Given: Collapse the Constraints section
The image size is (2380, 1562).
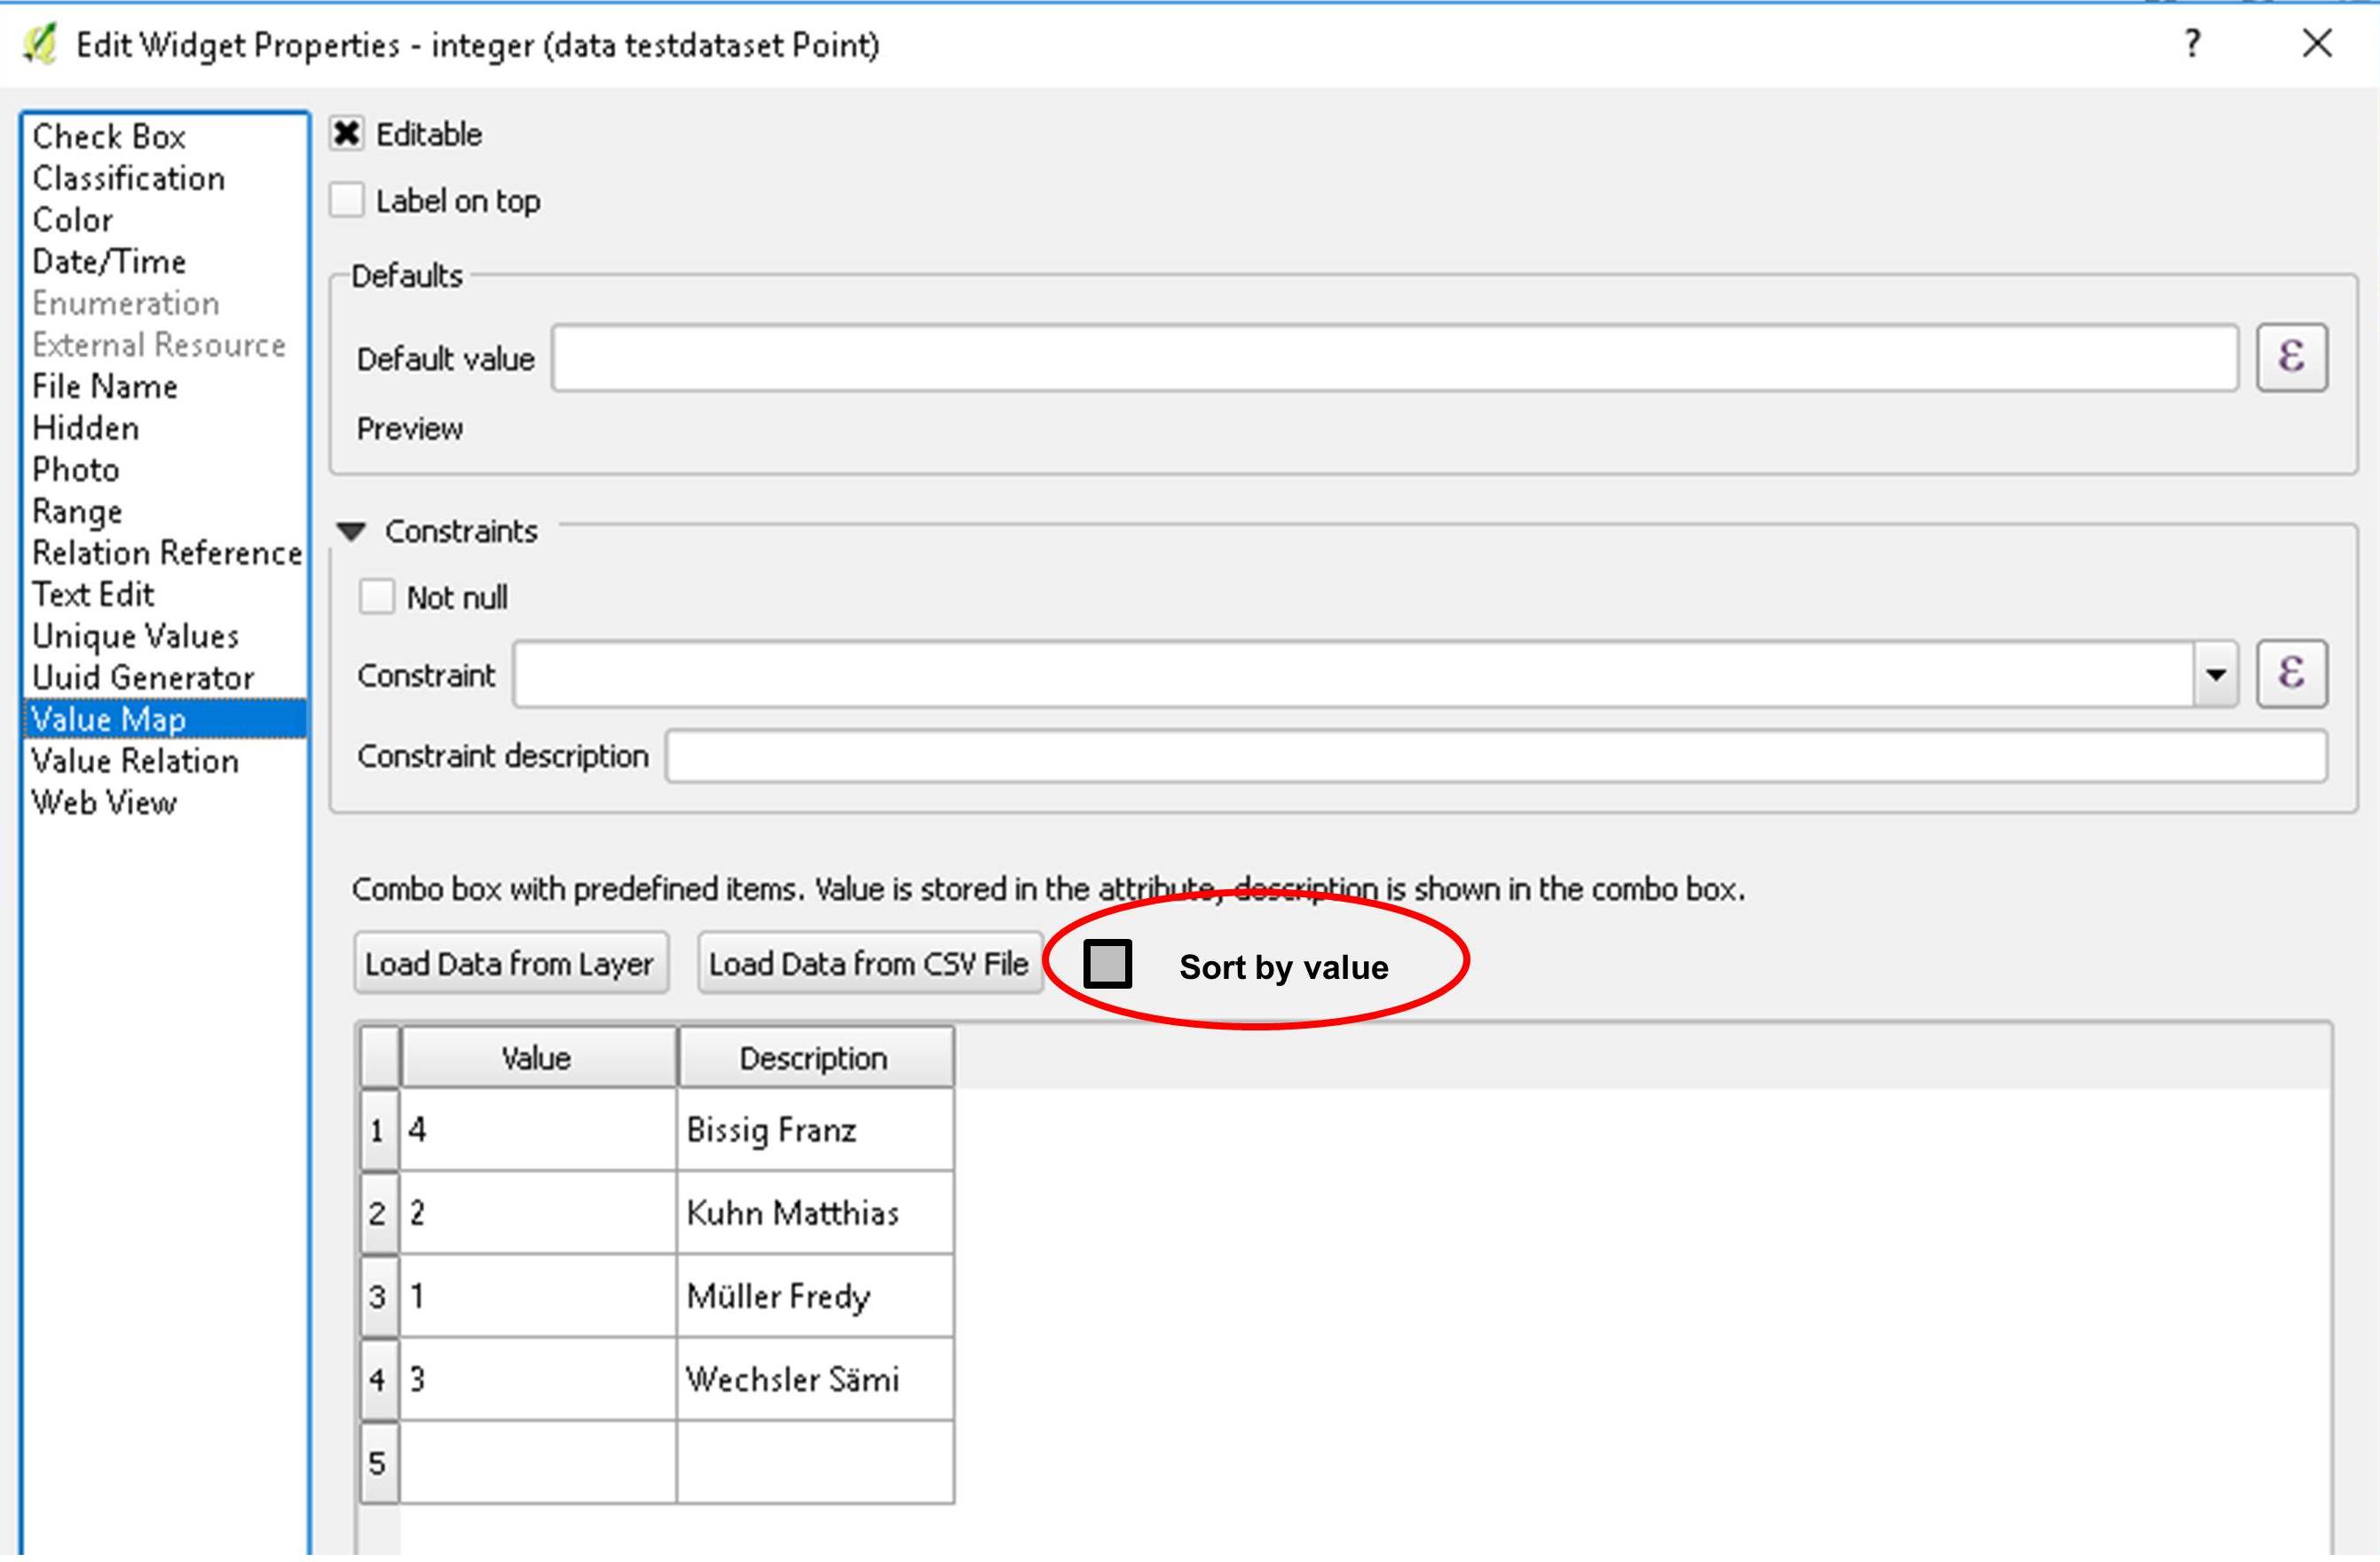Looking at the screenshot, I should point(351,531).
